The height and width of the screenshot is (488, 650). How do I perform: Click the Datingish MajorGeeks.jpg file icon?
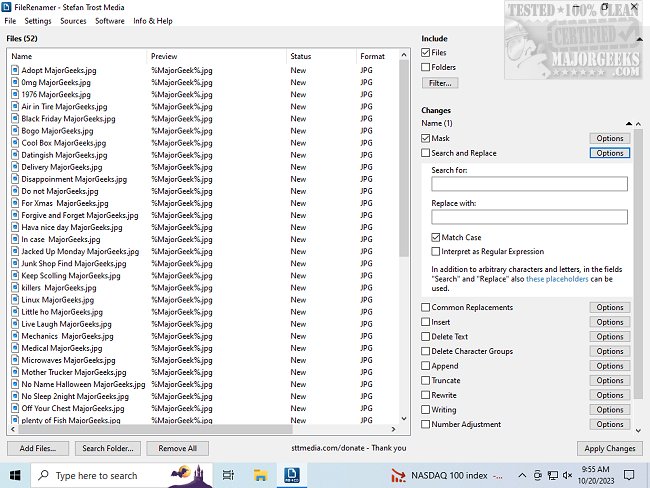[15, 155]
